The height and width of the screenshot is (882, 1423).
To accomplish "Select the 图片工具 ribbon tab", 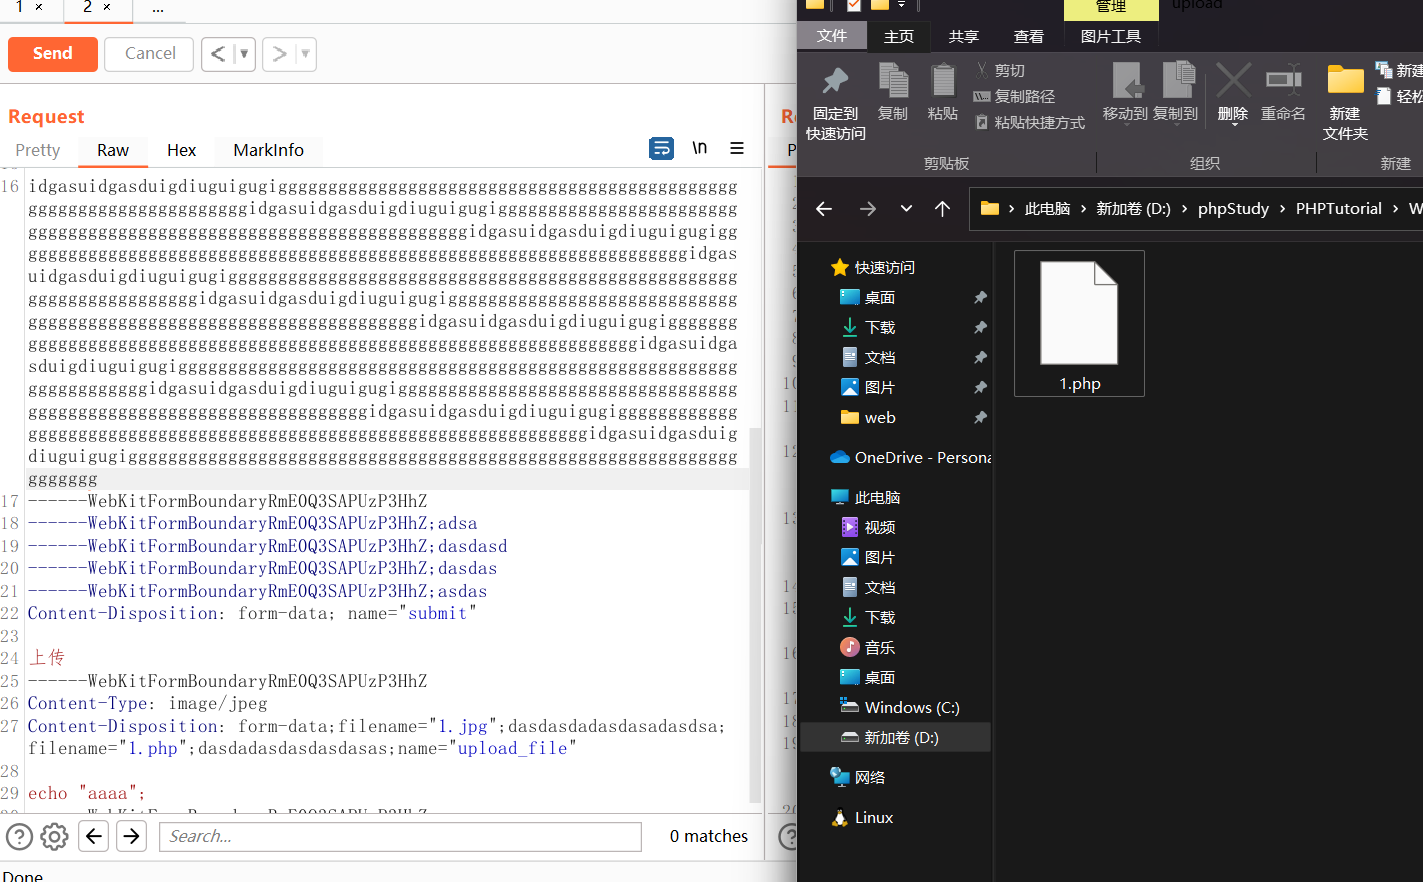I will click(x=1111, y=37).
